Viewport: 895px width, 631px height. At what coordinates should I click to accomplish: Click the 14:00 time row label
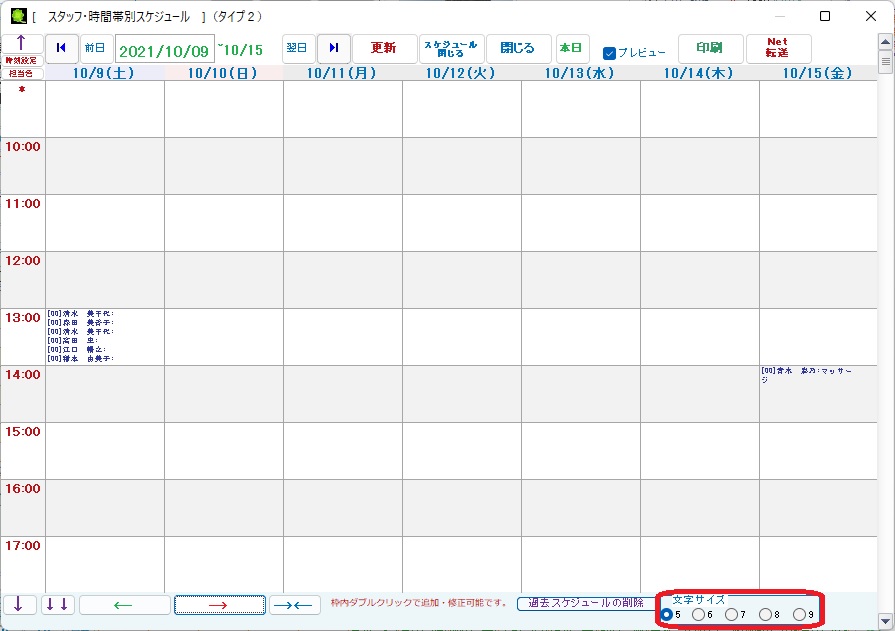click(x=23, y=375)
